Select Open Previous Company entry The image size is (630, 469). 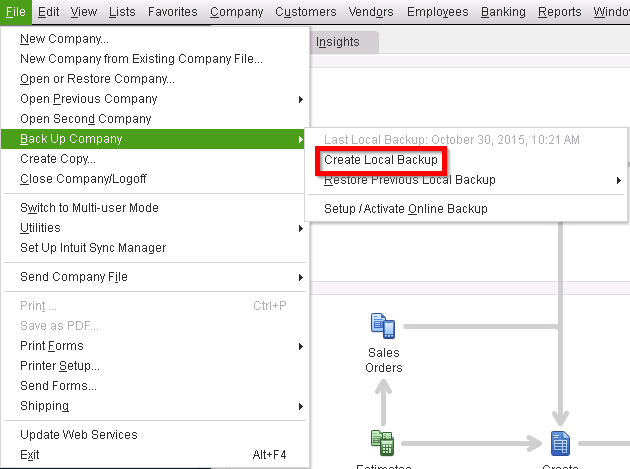(x=155, y=99)
